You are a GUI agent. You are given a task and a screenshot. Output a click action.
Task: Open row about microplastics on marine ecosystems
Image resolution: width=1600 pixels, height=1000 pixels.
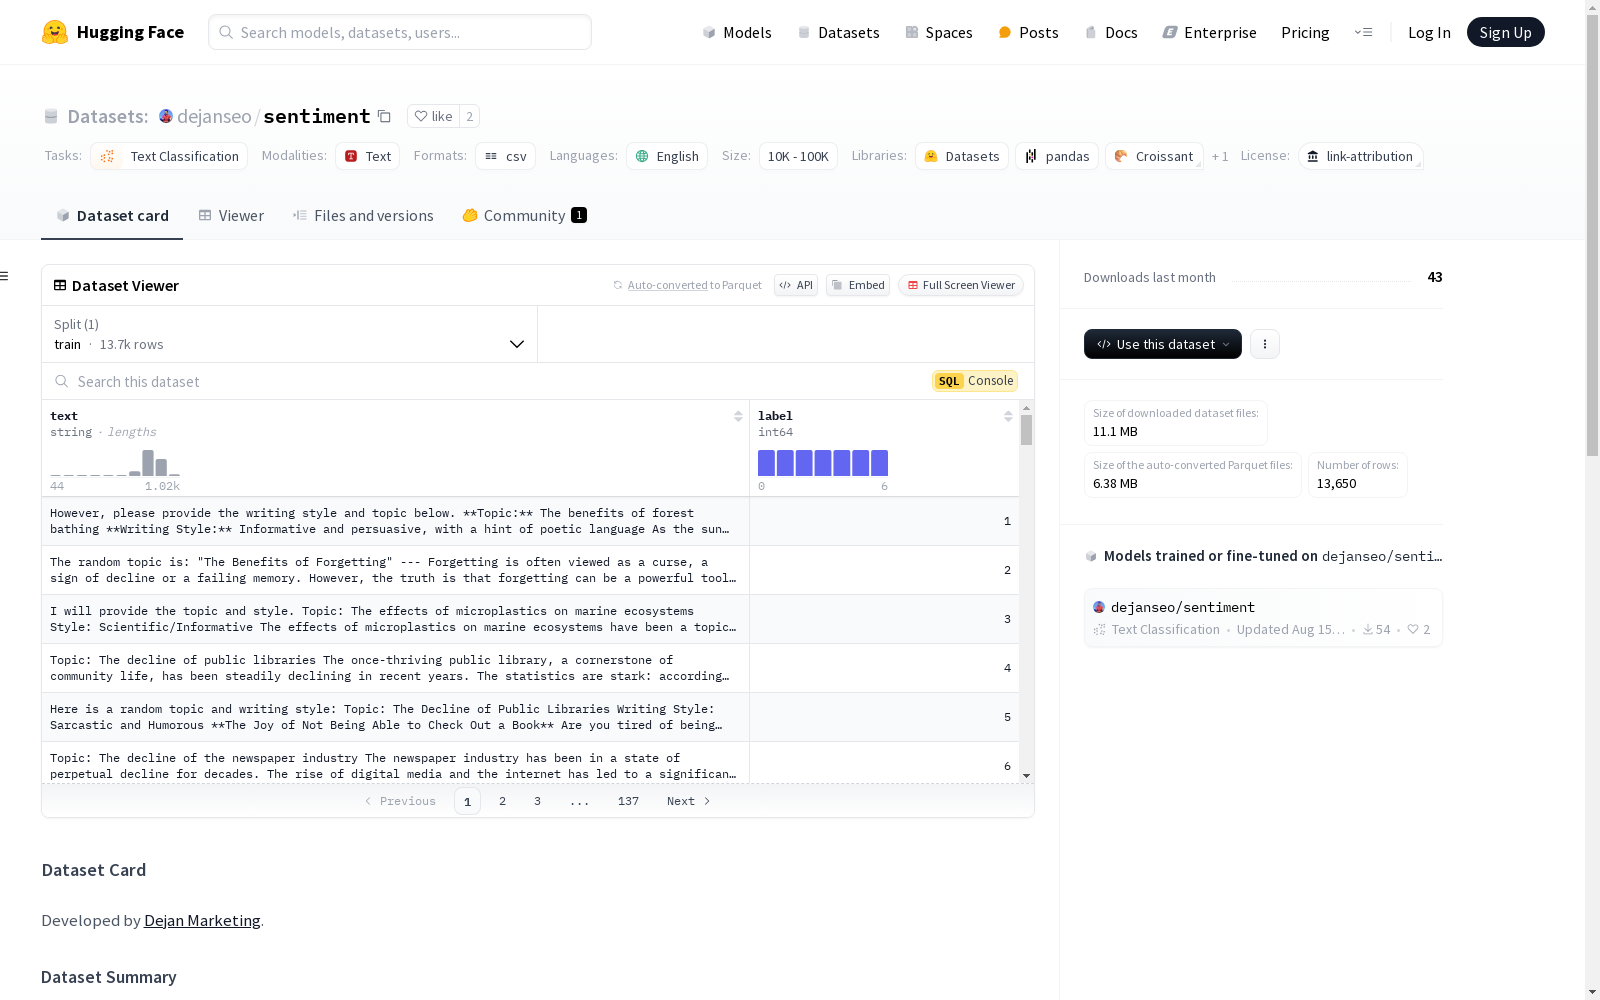[x=530, y=619]
